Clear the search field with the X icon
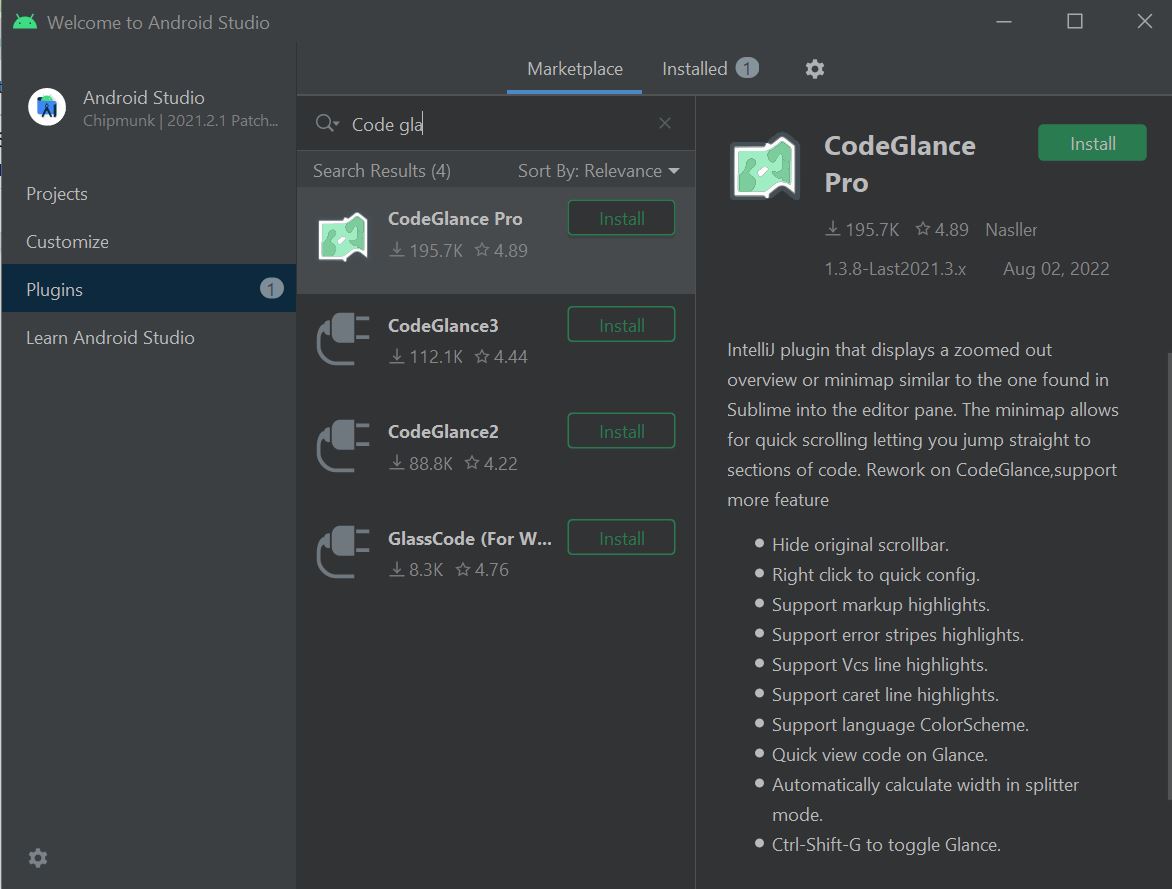Image resolution: width=1172 pixels, height=889 pixels. (x=664, y=122)
